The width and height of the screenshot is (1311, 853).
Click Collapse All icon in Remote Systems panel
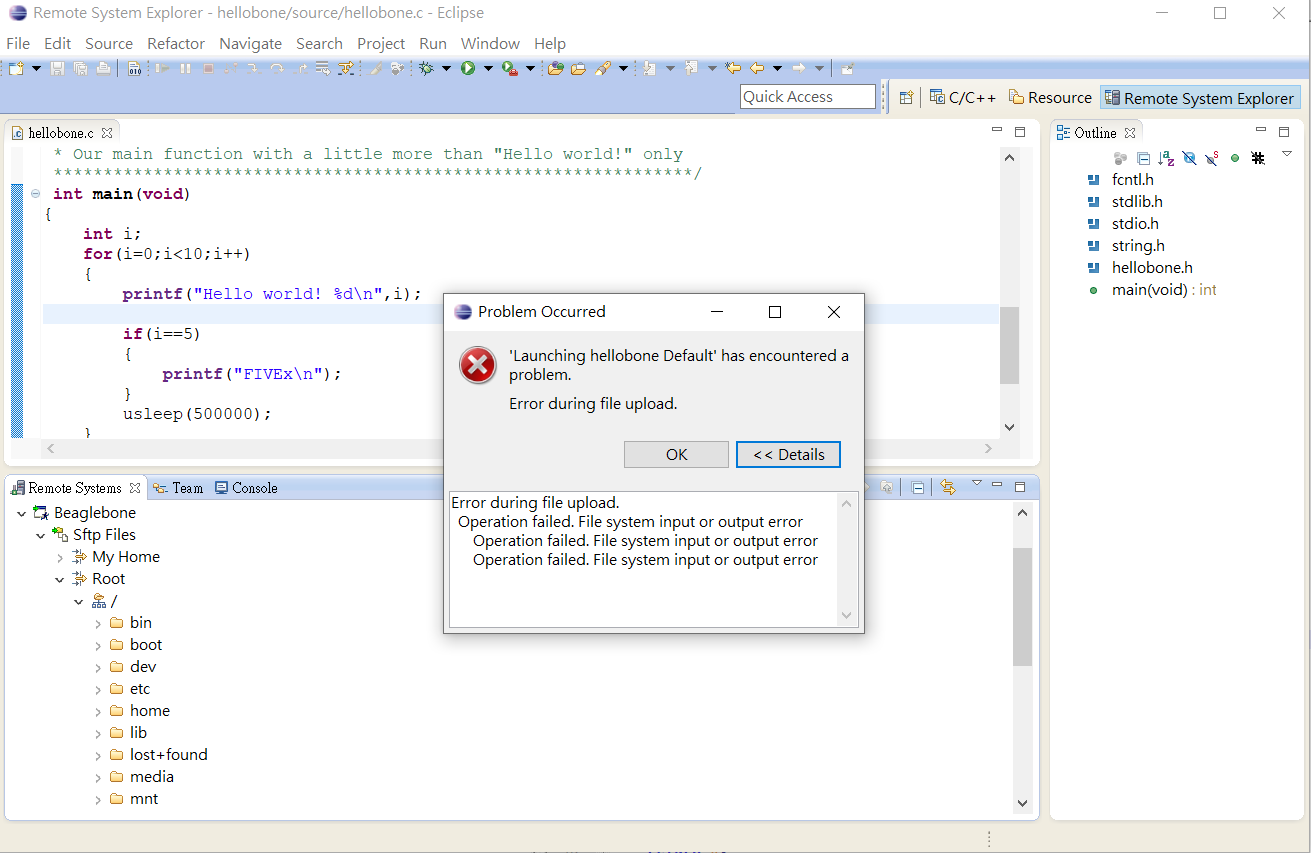917,487
